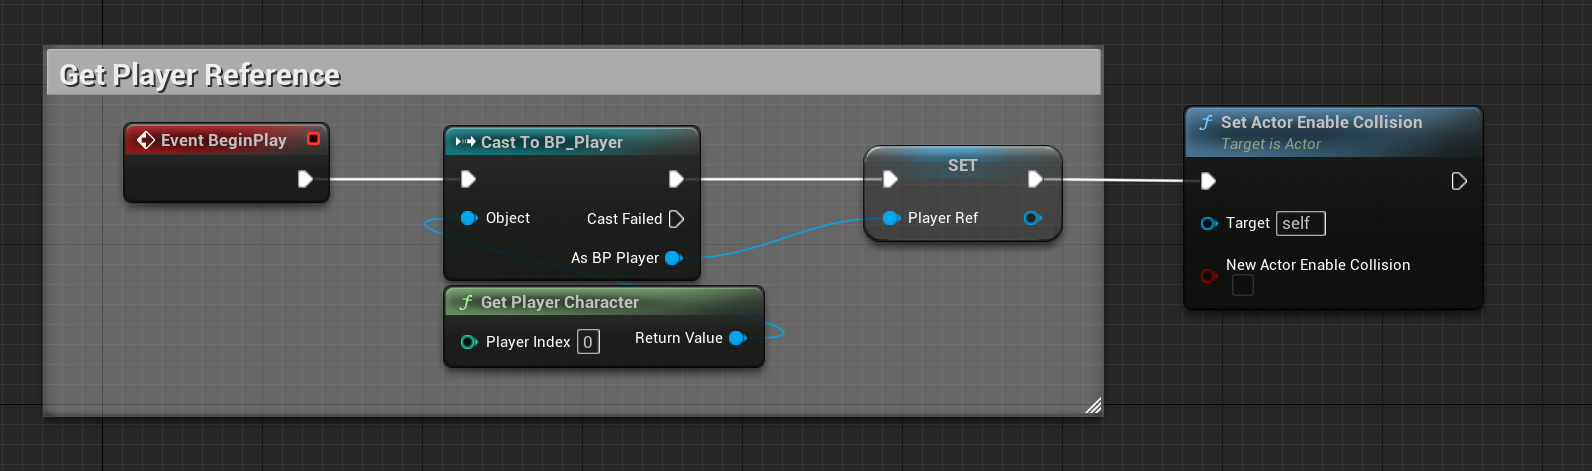Click the SET node execution output pin

(1035, 179)
